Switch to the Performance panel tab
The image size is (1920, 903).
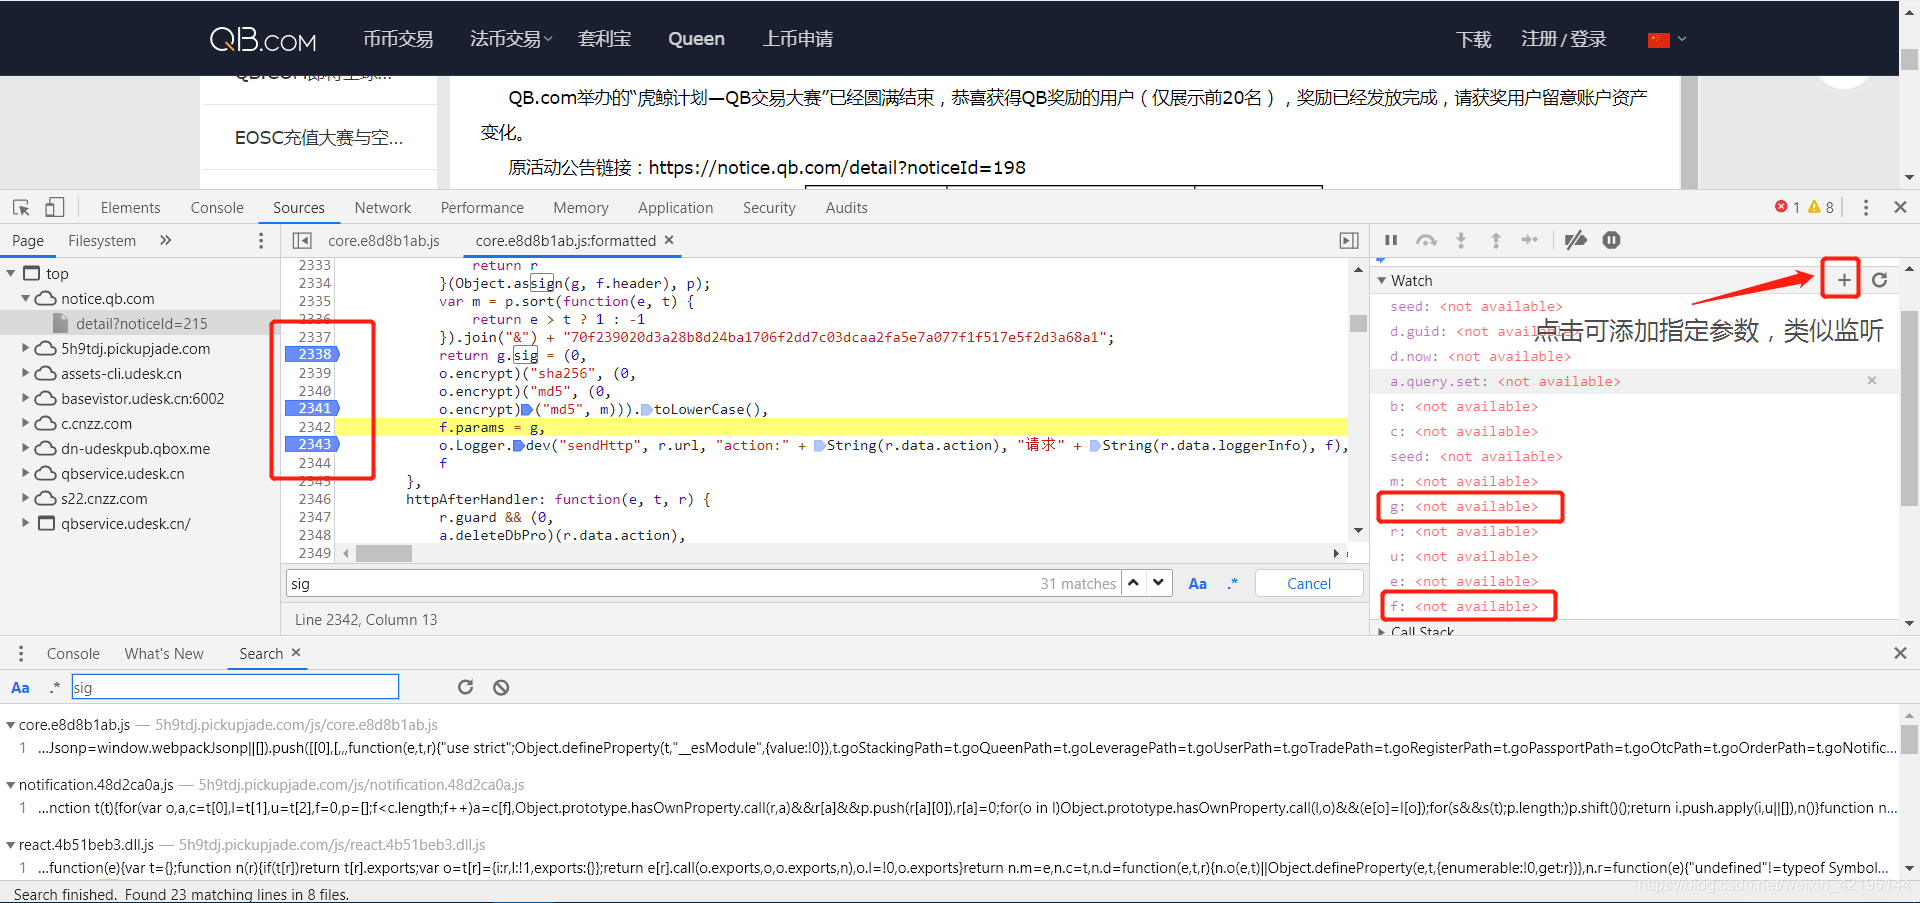(482, 207)
